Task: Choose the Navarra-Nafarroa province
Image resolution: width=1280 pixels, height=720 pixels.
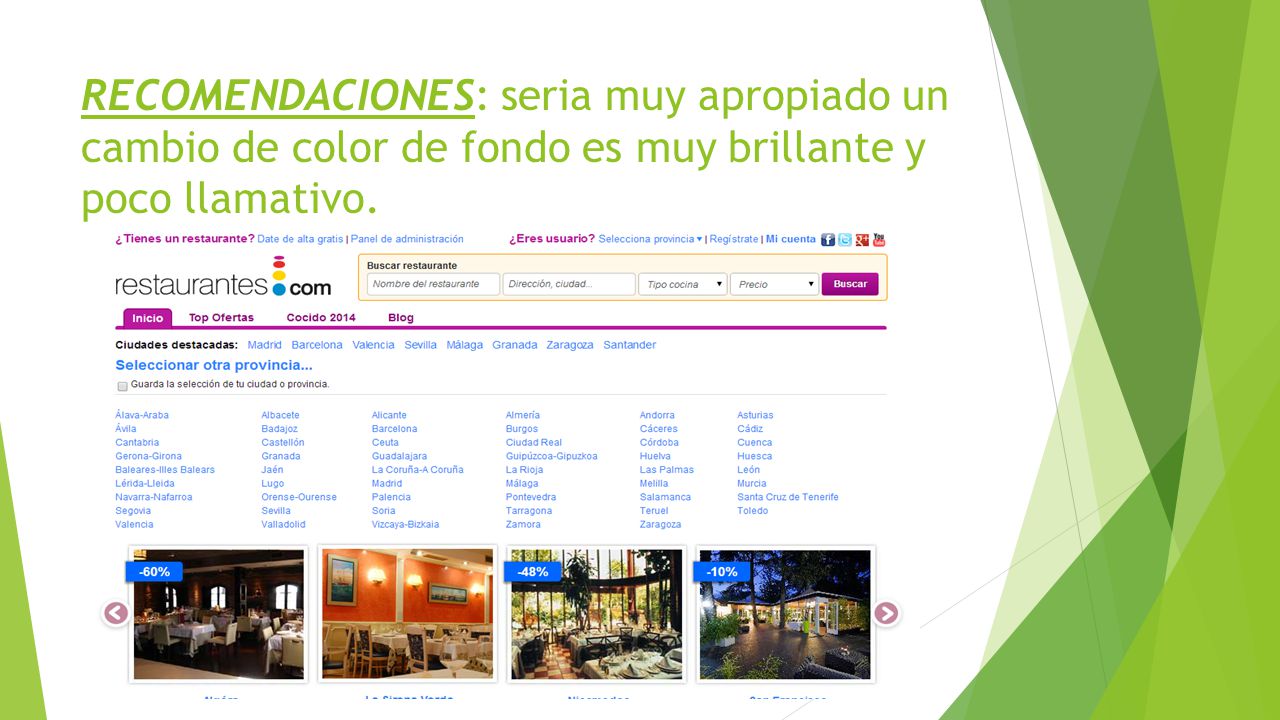Action: point(154,497)
